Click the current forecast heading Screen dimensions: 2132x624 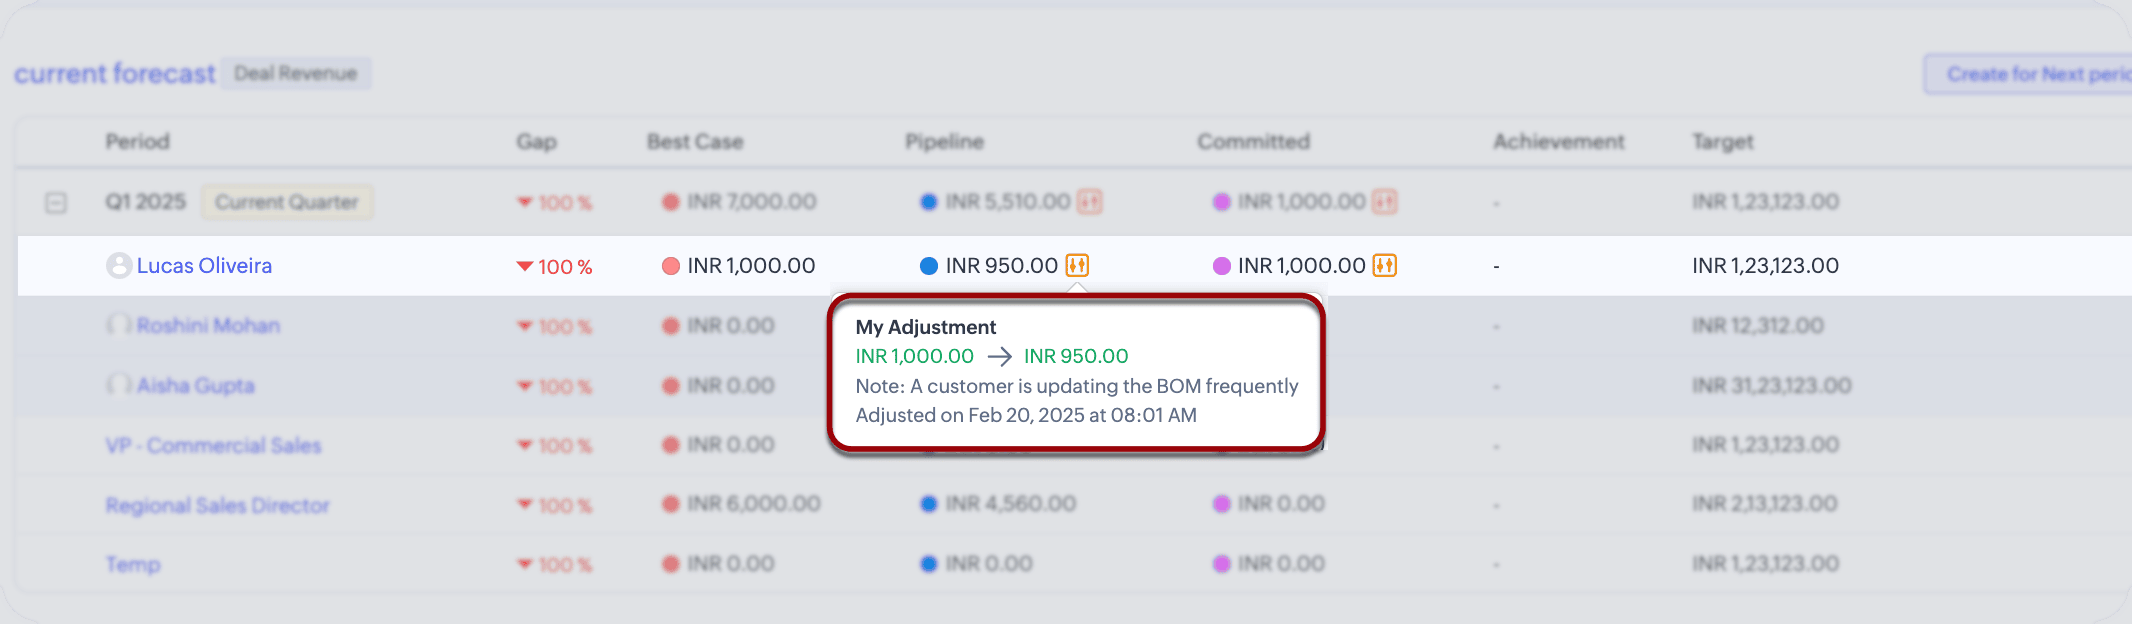[114, 73]
